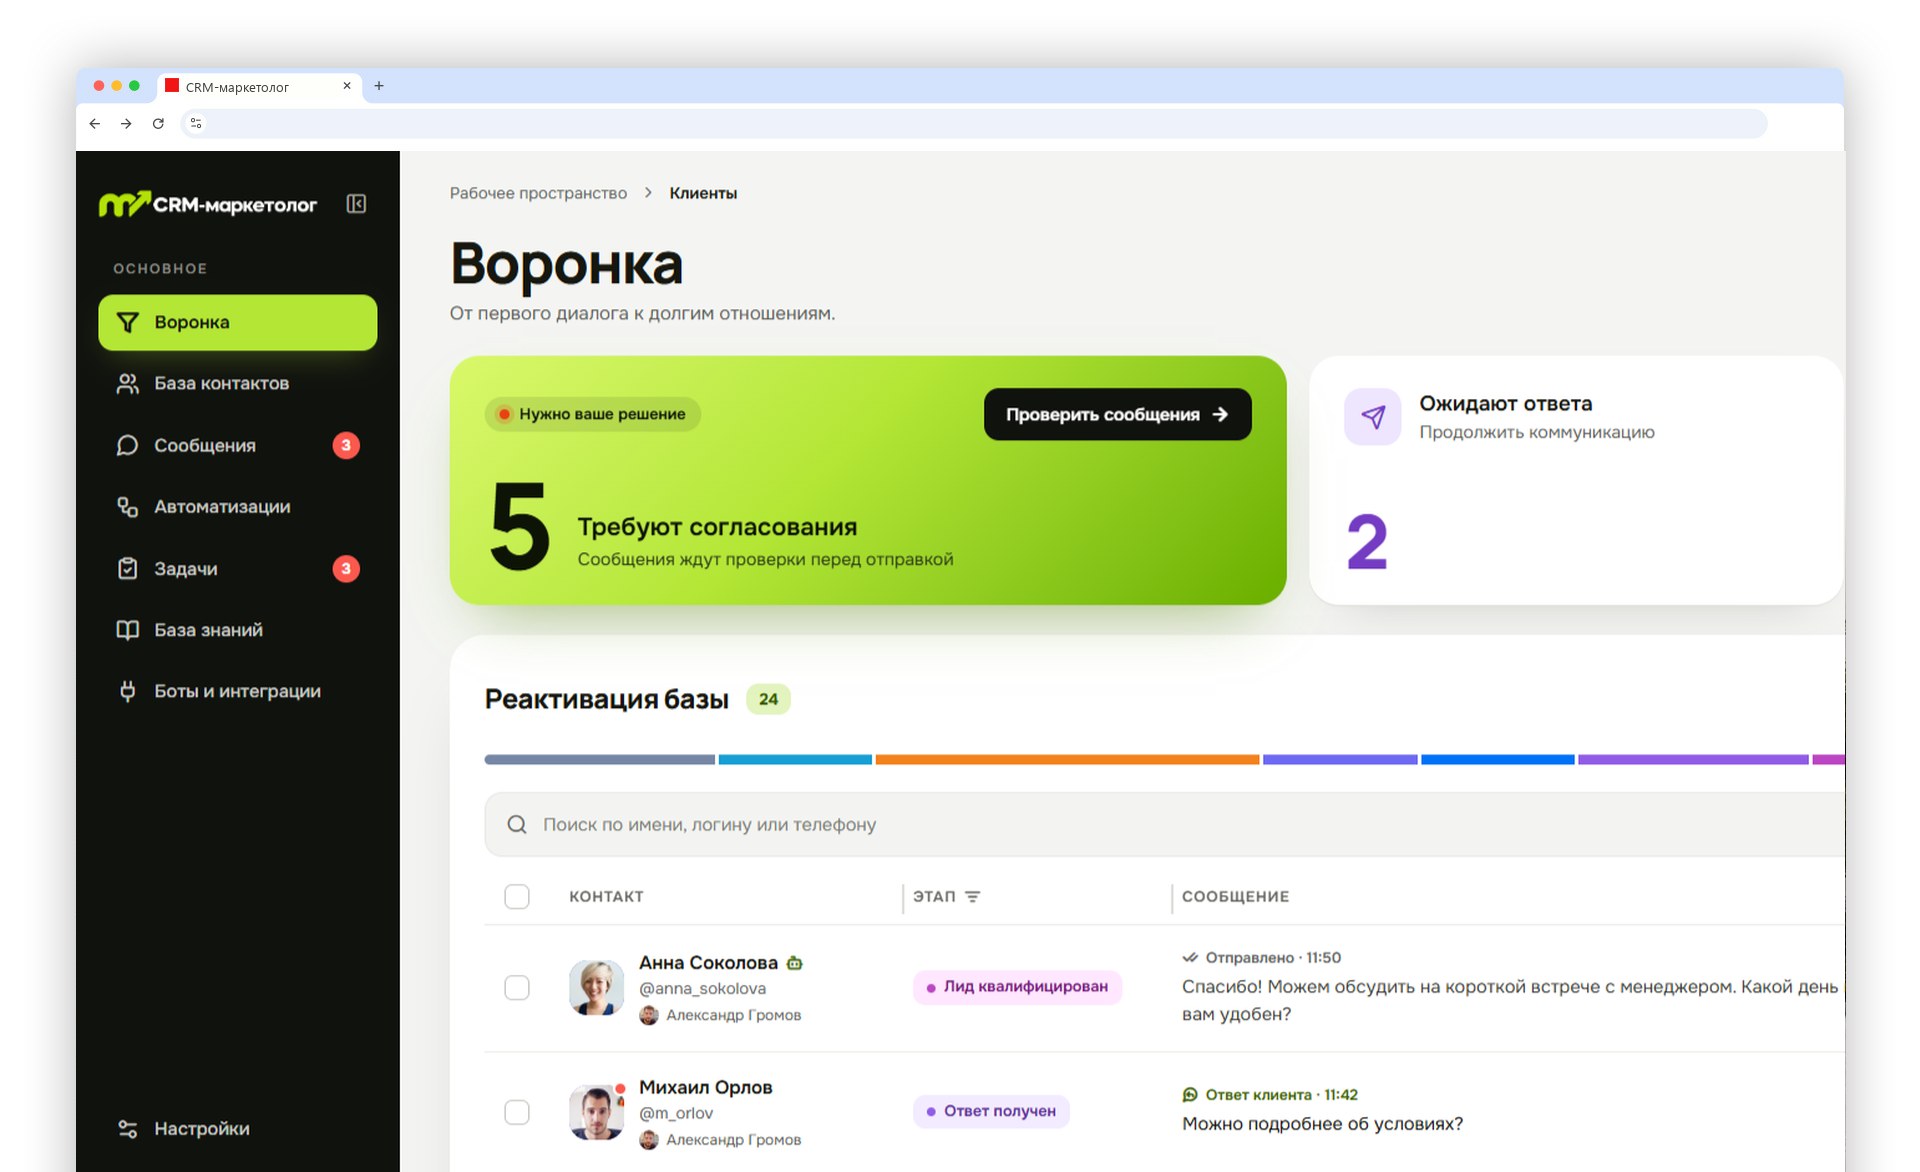Click the paper plane icon in Ожидают ответа
Viewport: 1920px width, 1172px height.
(x=1372, y=417)
